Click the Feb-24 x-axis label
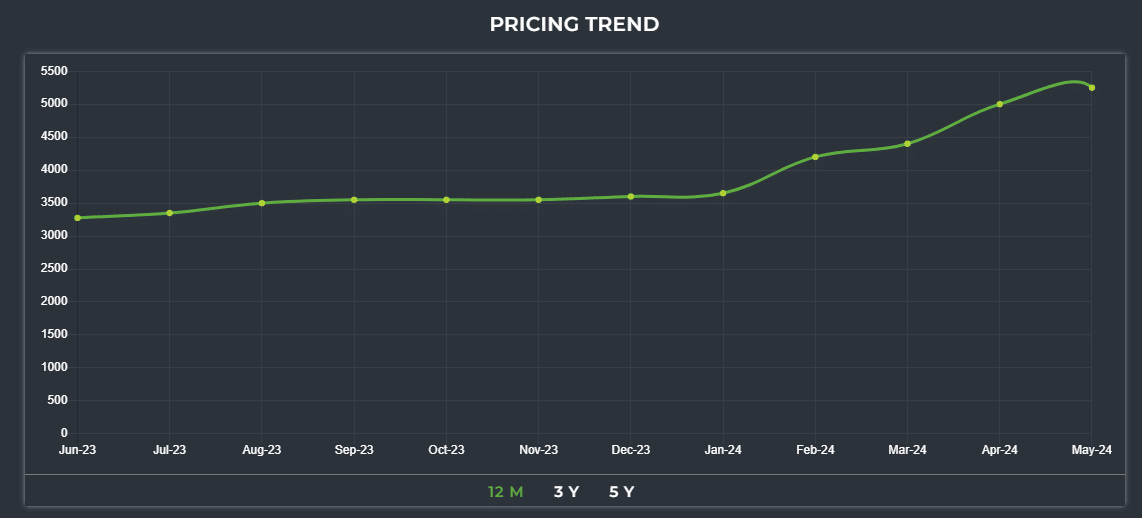Screen dimensions: 1142x518 tap(815, 450)
